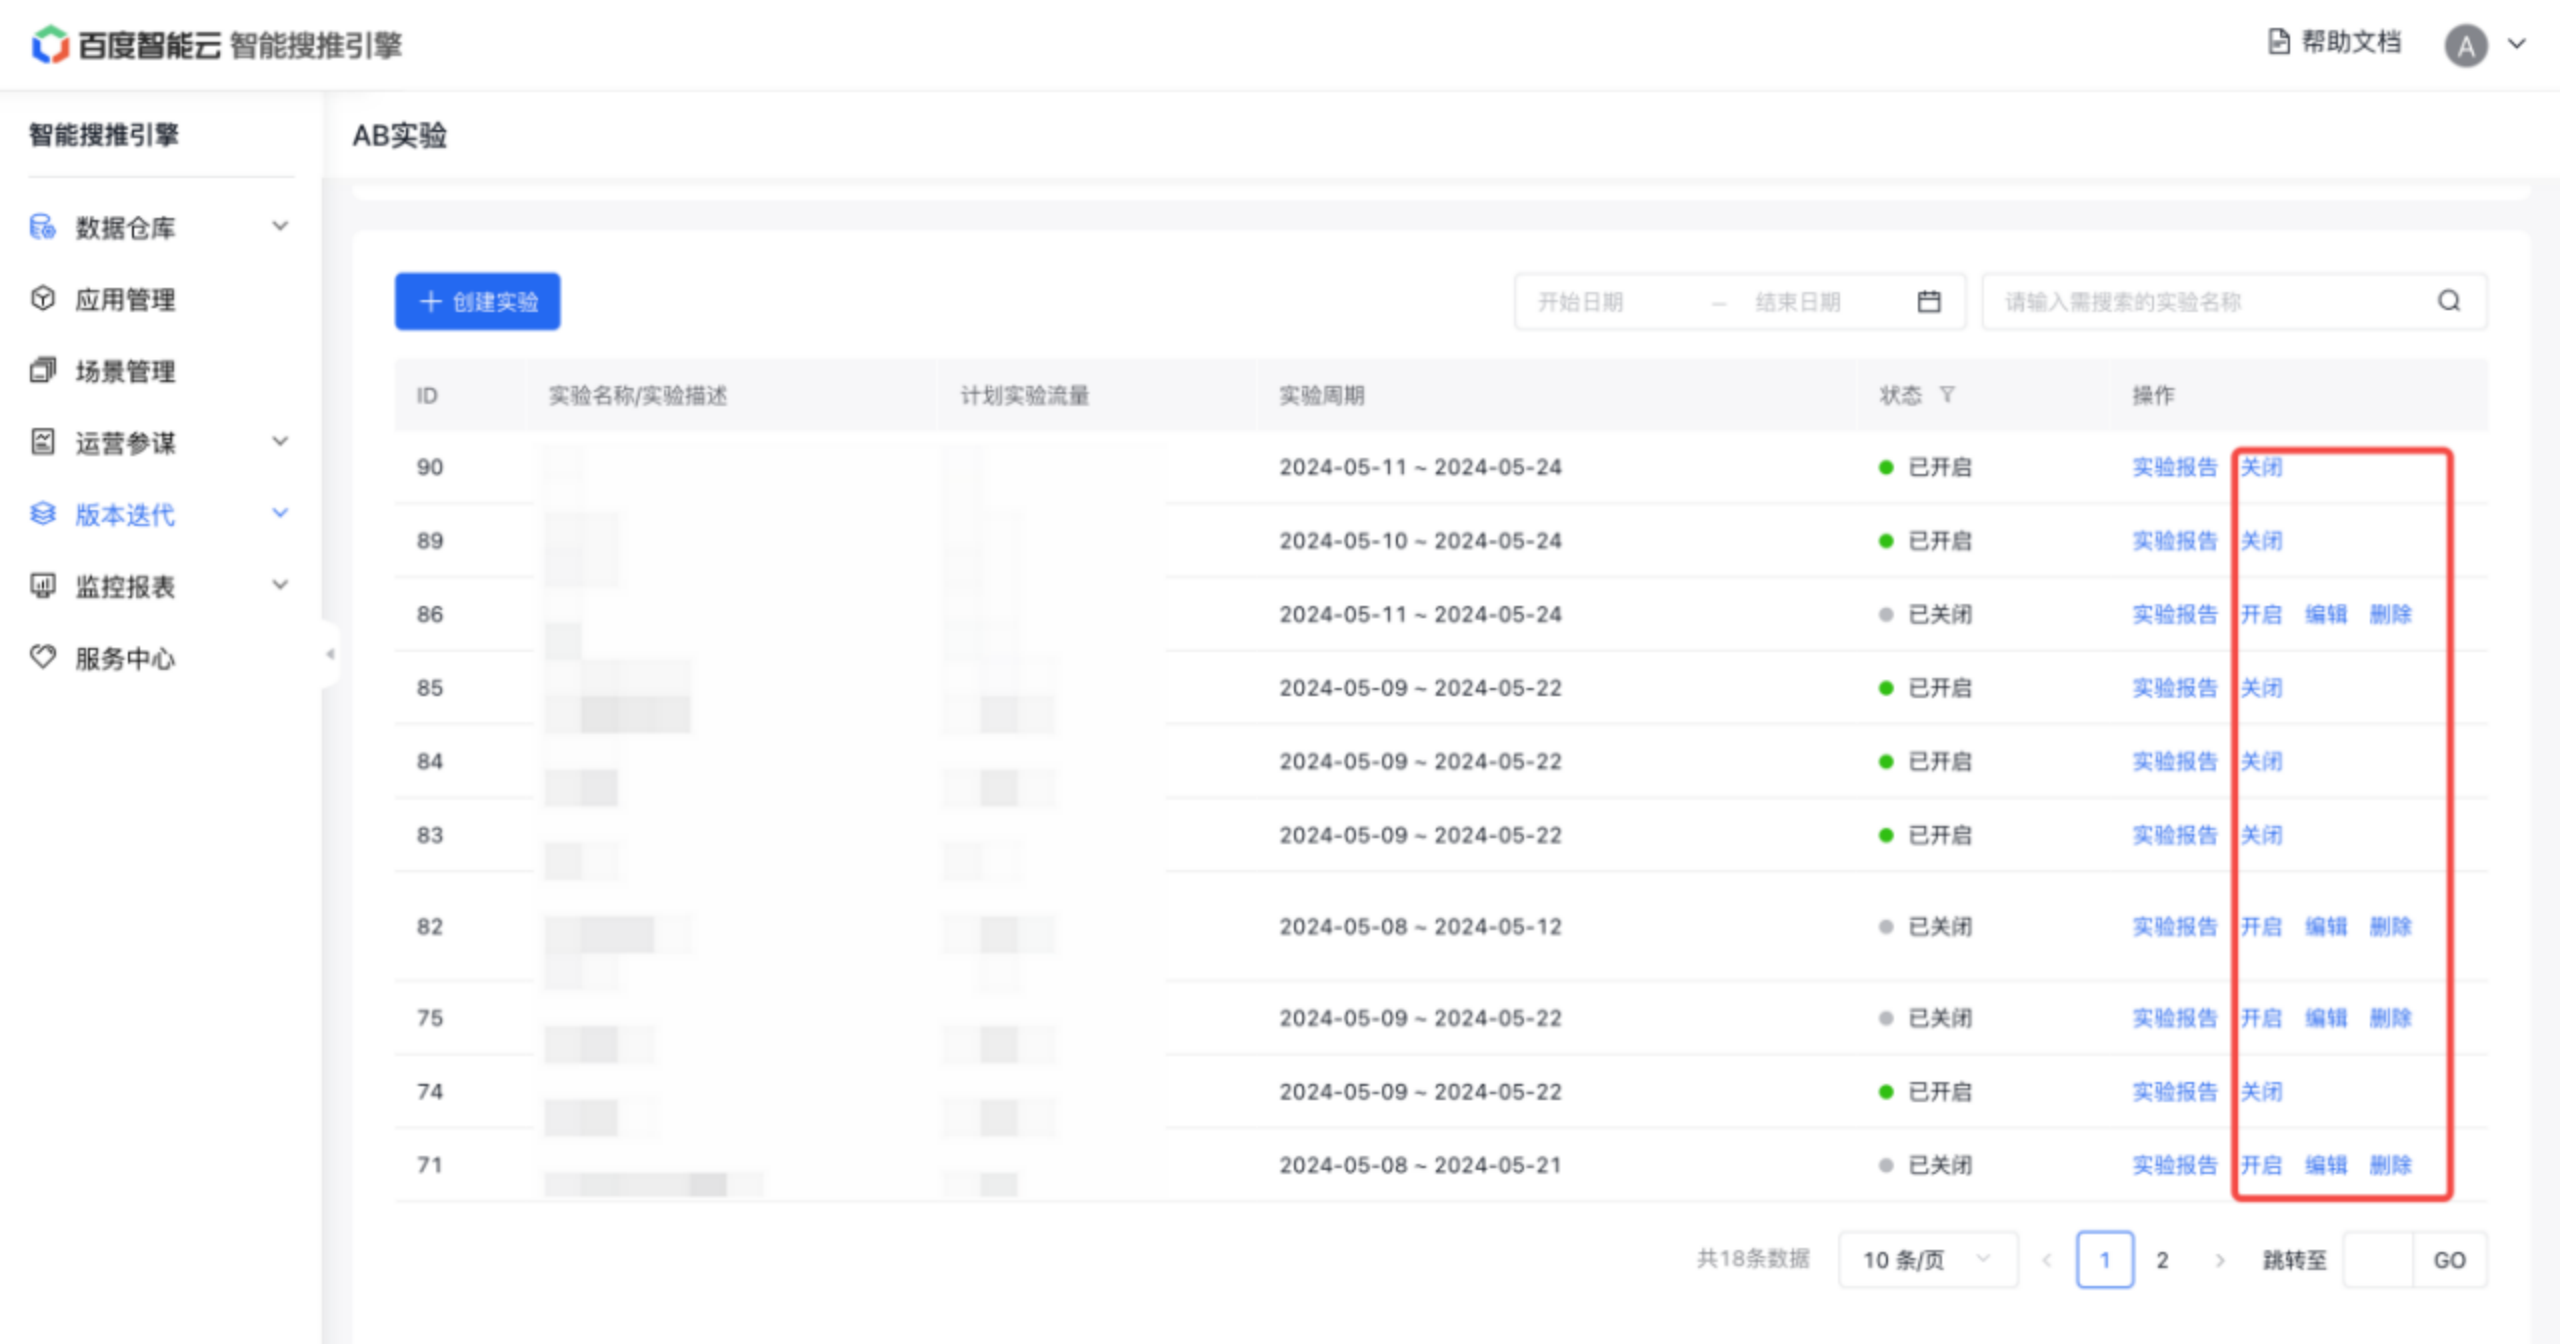Expand the 数据仓库 chevron
The image size is (2560, 1344).
tap(281, 226)
